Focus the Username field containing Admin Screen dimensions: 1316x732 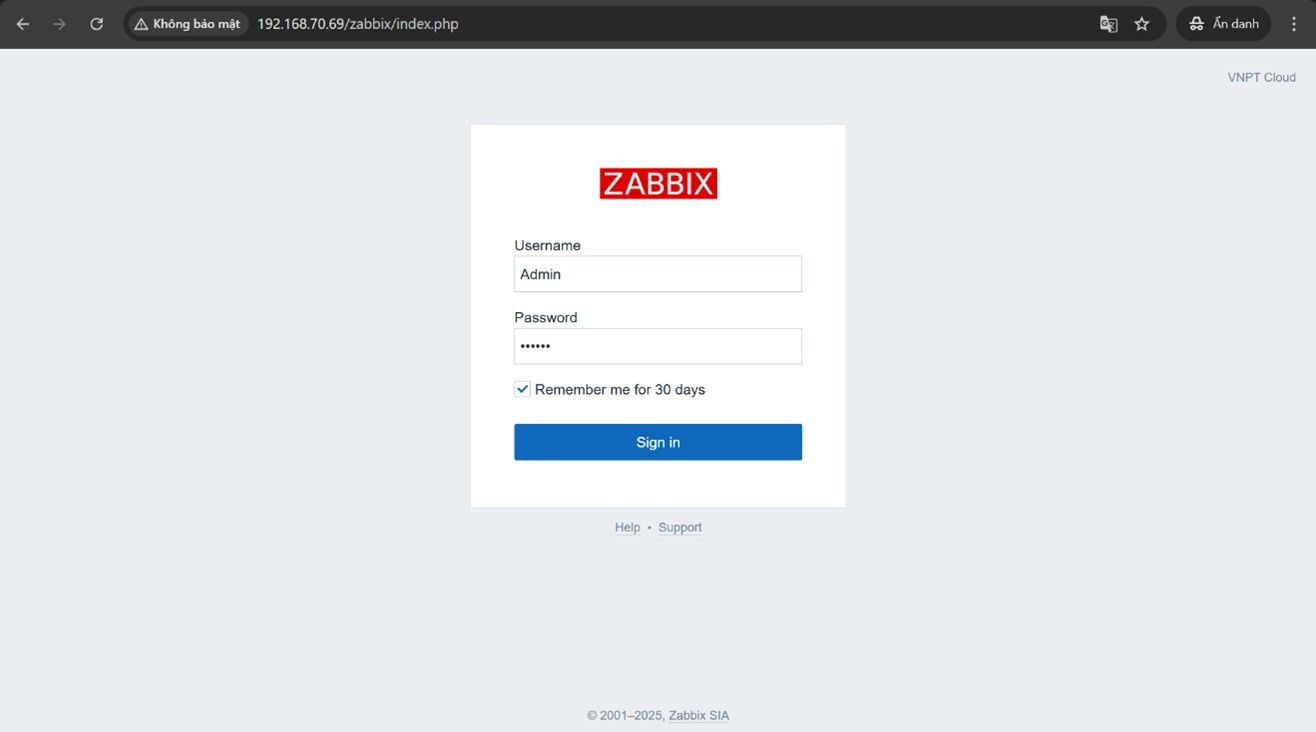[x=657, y=274]
